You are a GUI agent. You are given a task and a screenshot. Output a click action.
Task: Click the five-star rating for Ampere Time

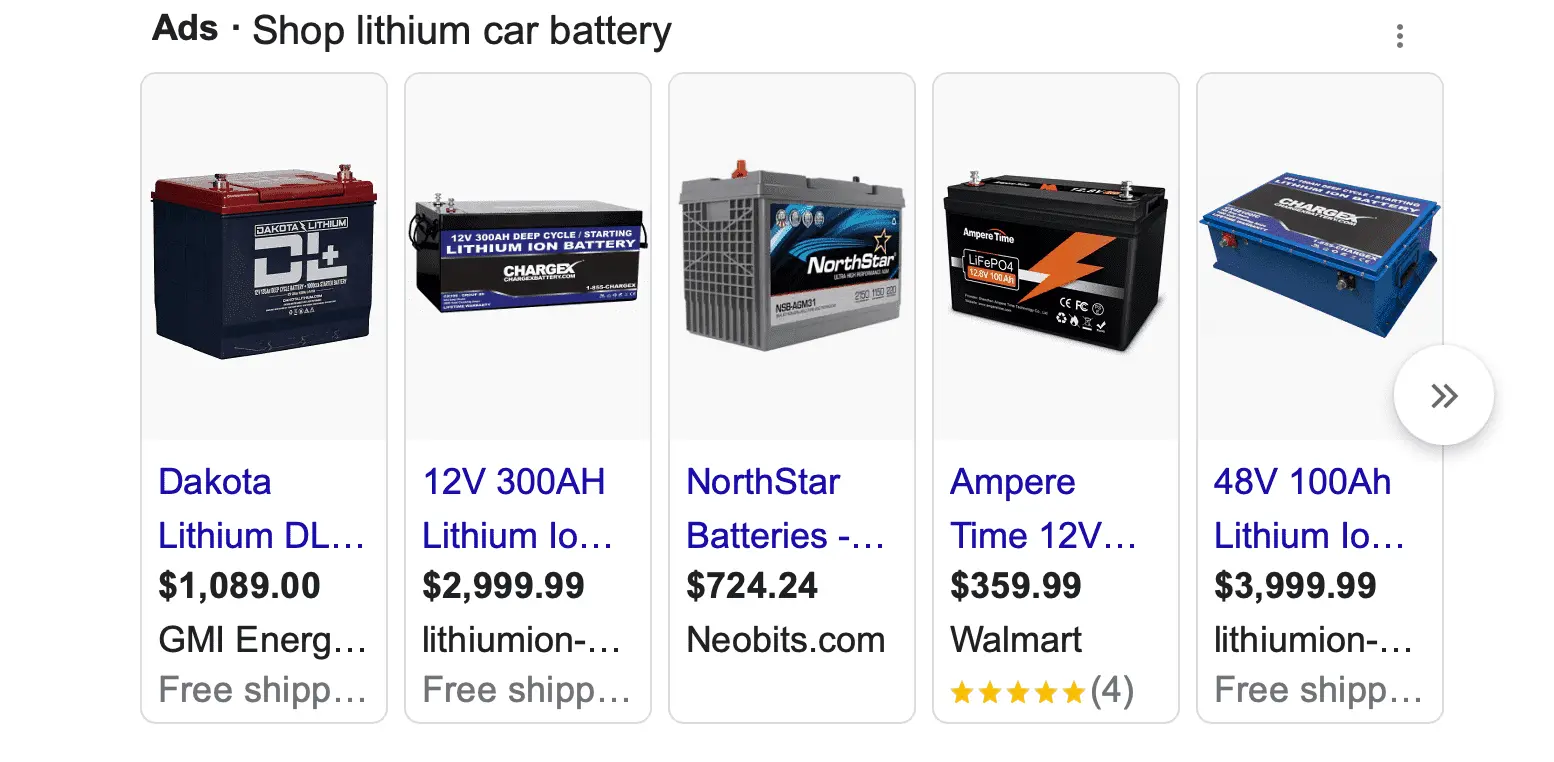coord(1018,691)
